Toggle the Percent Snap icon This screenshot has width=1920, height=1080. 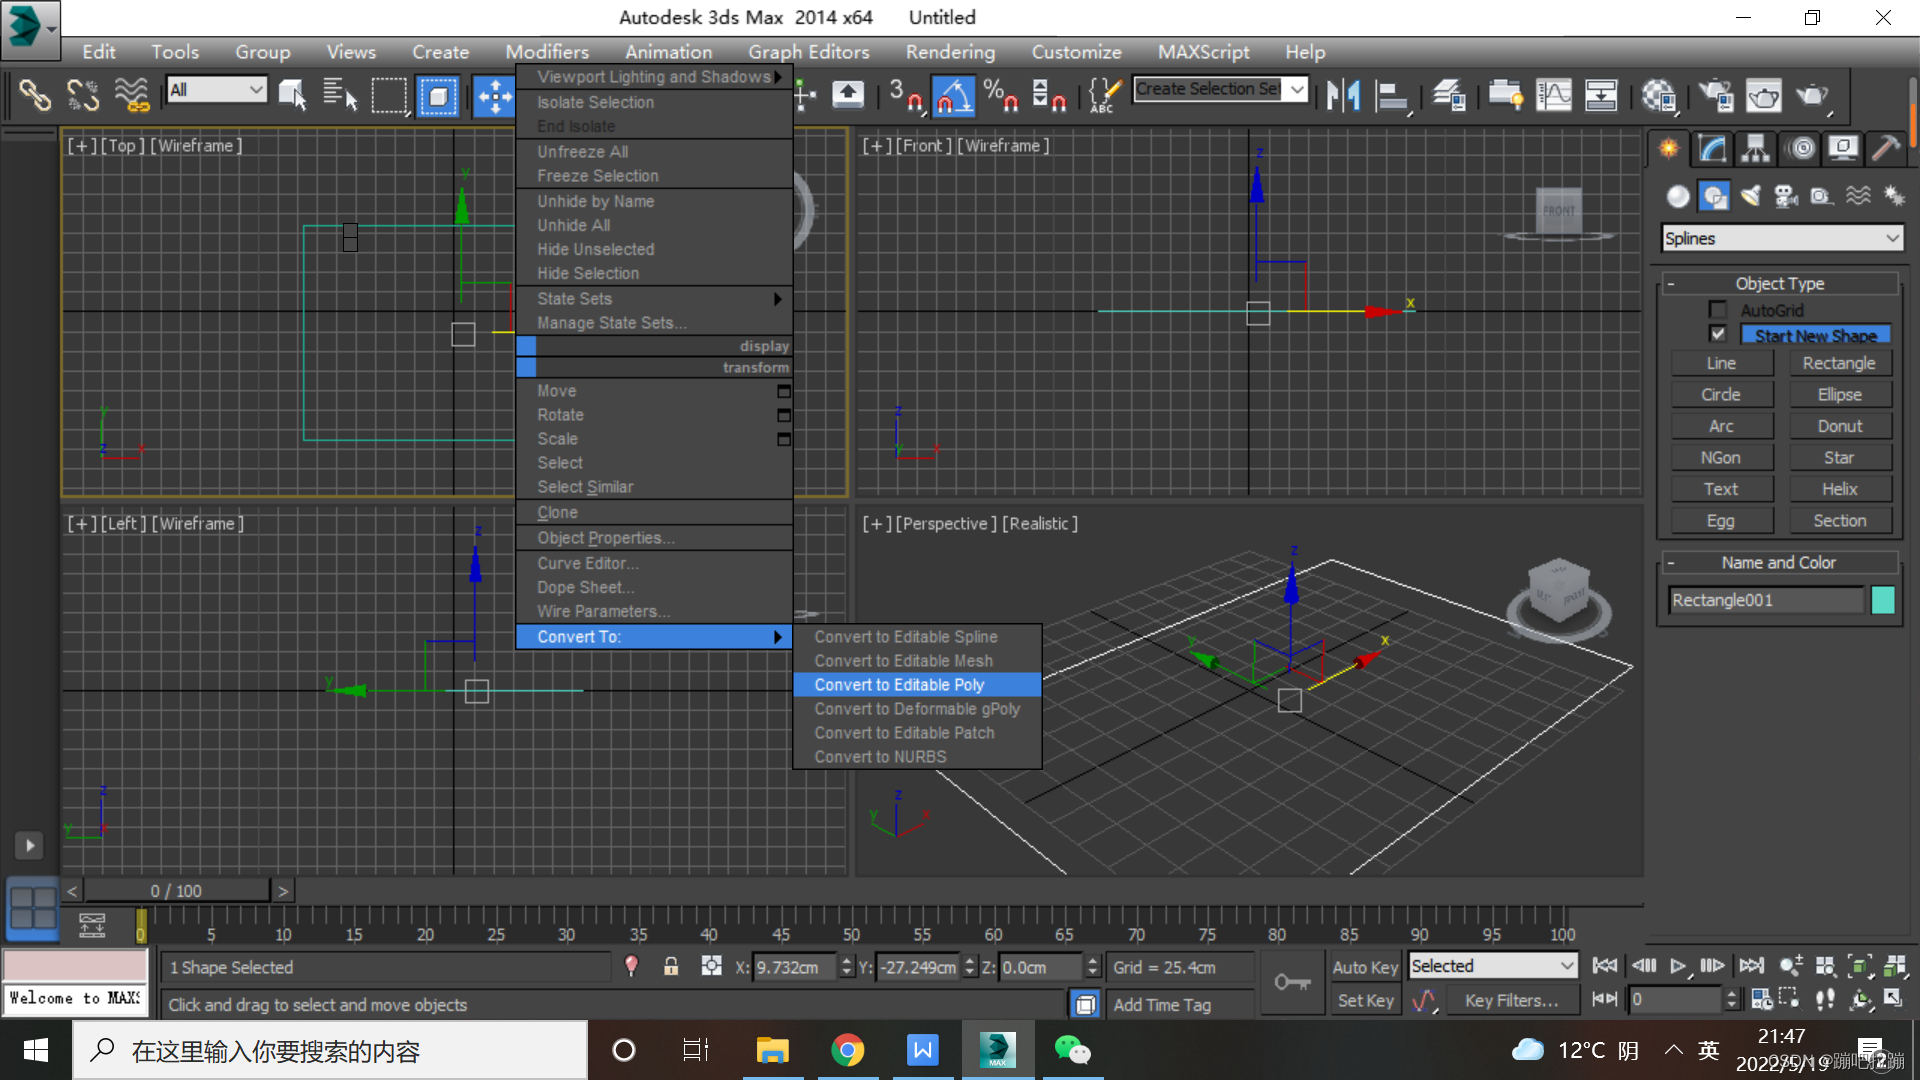pos(1000,95)
